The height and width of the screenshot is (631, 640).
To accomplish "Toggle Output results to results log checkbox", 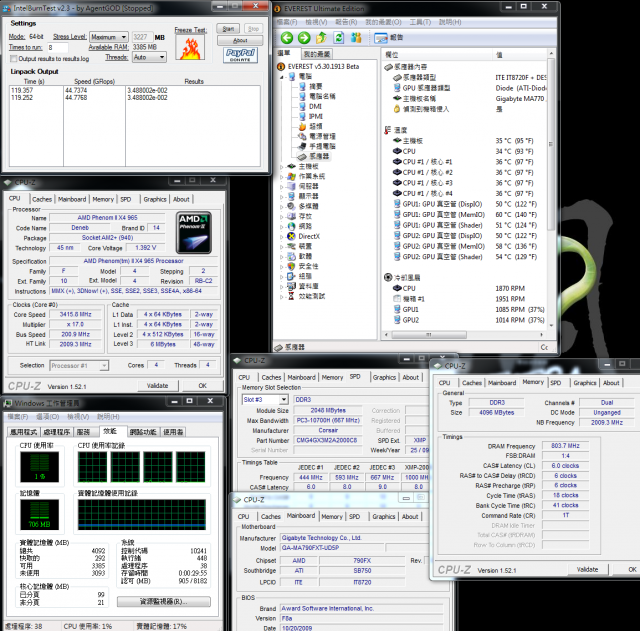I will [14, 59].
